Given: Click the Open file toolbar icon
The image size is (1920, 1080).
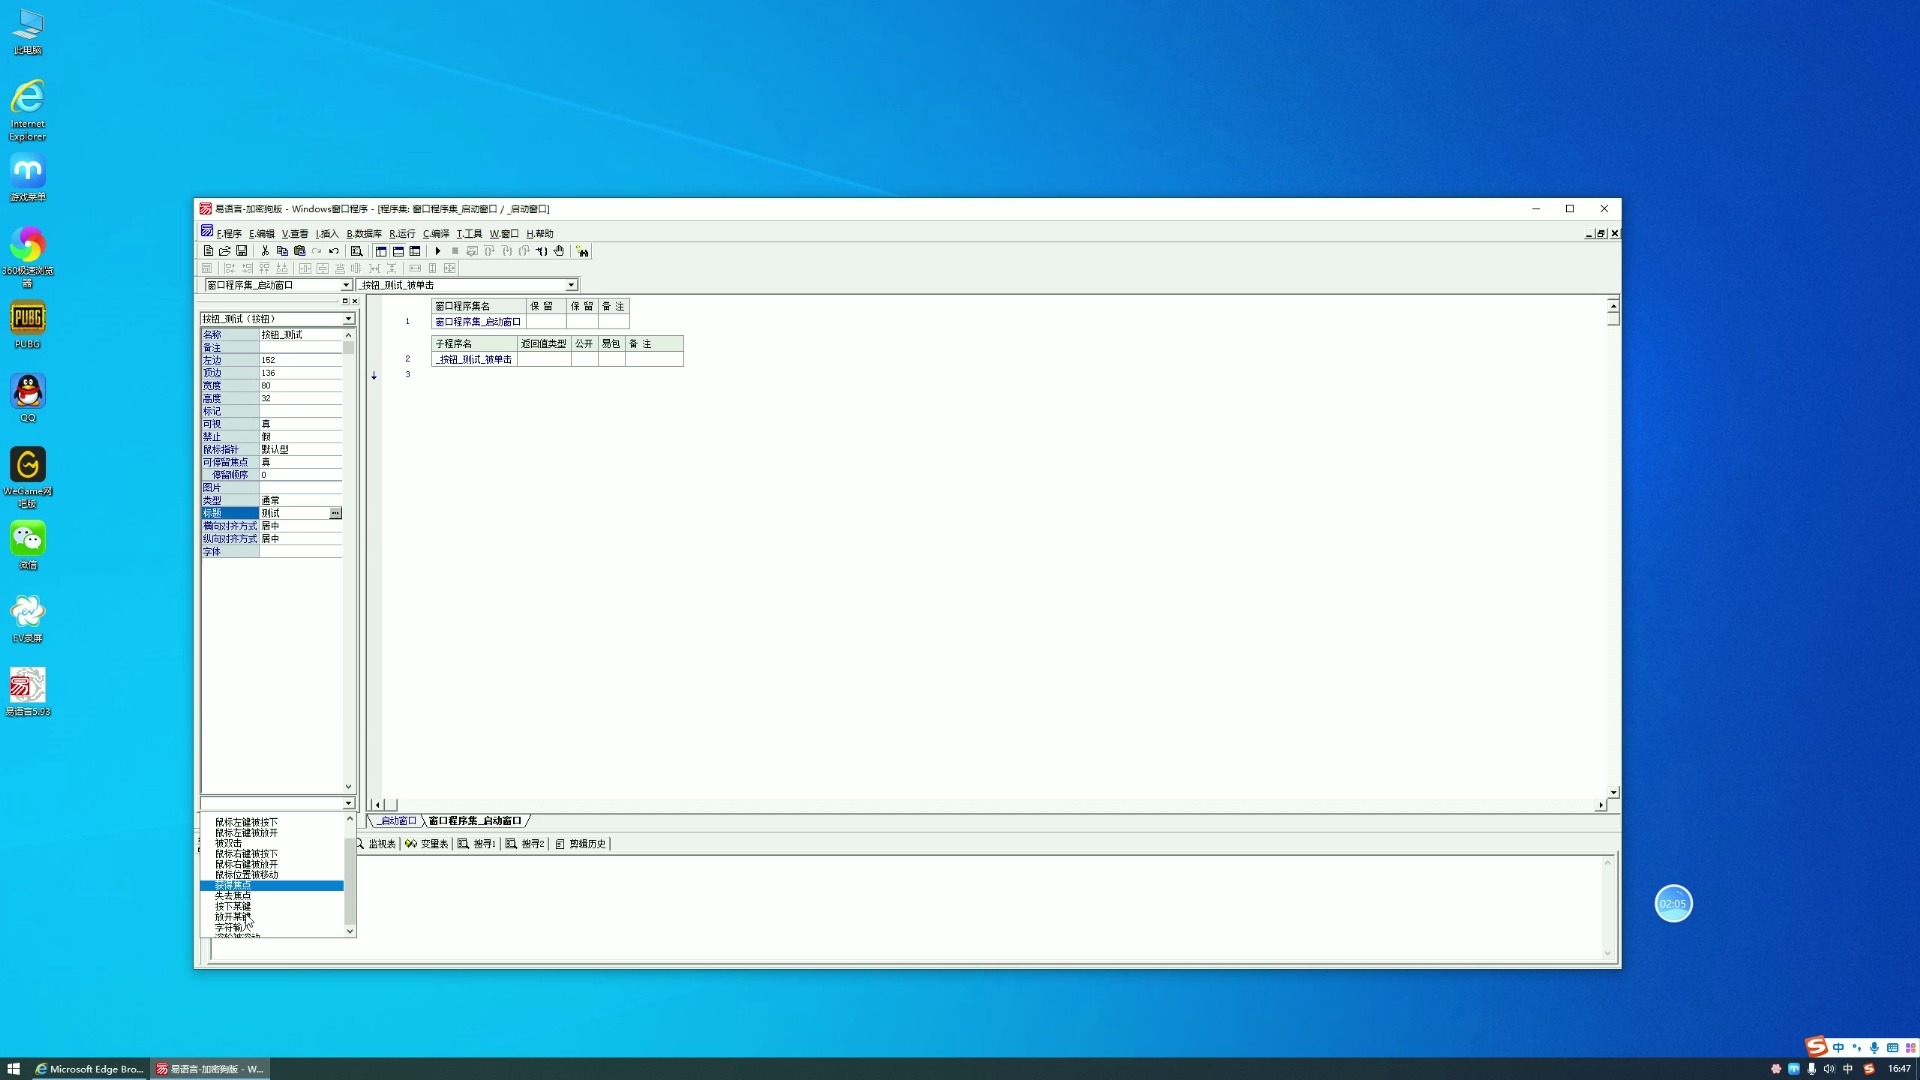Looking at the screenshot, I should [225, 251].
